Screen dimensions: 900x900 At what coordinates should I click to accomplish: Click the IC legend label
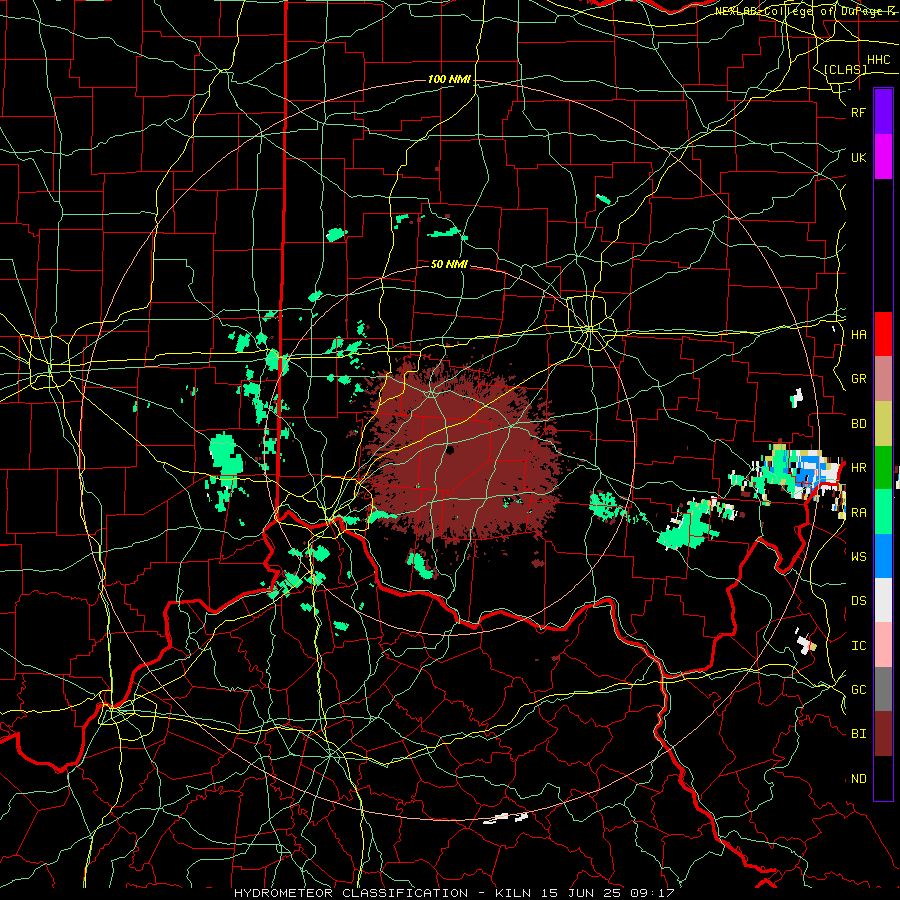[858, 646]
